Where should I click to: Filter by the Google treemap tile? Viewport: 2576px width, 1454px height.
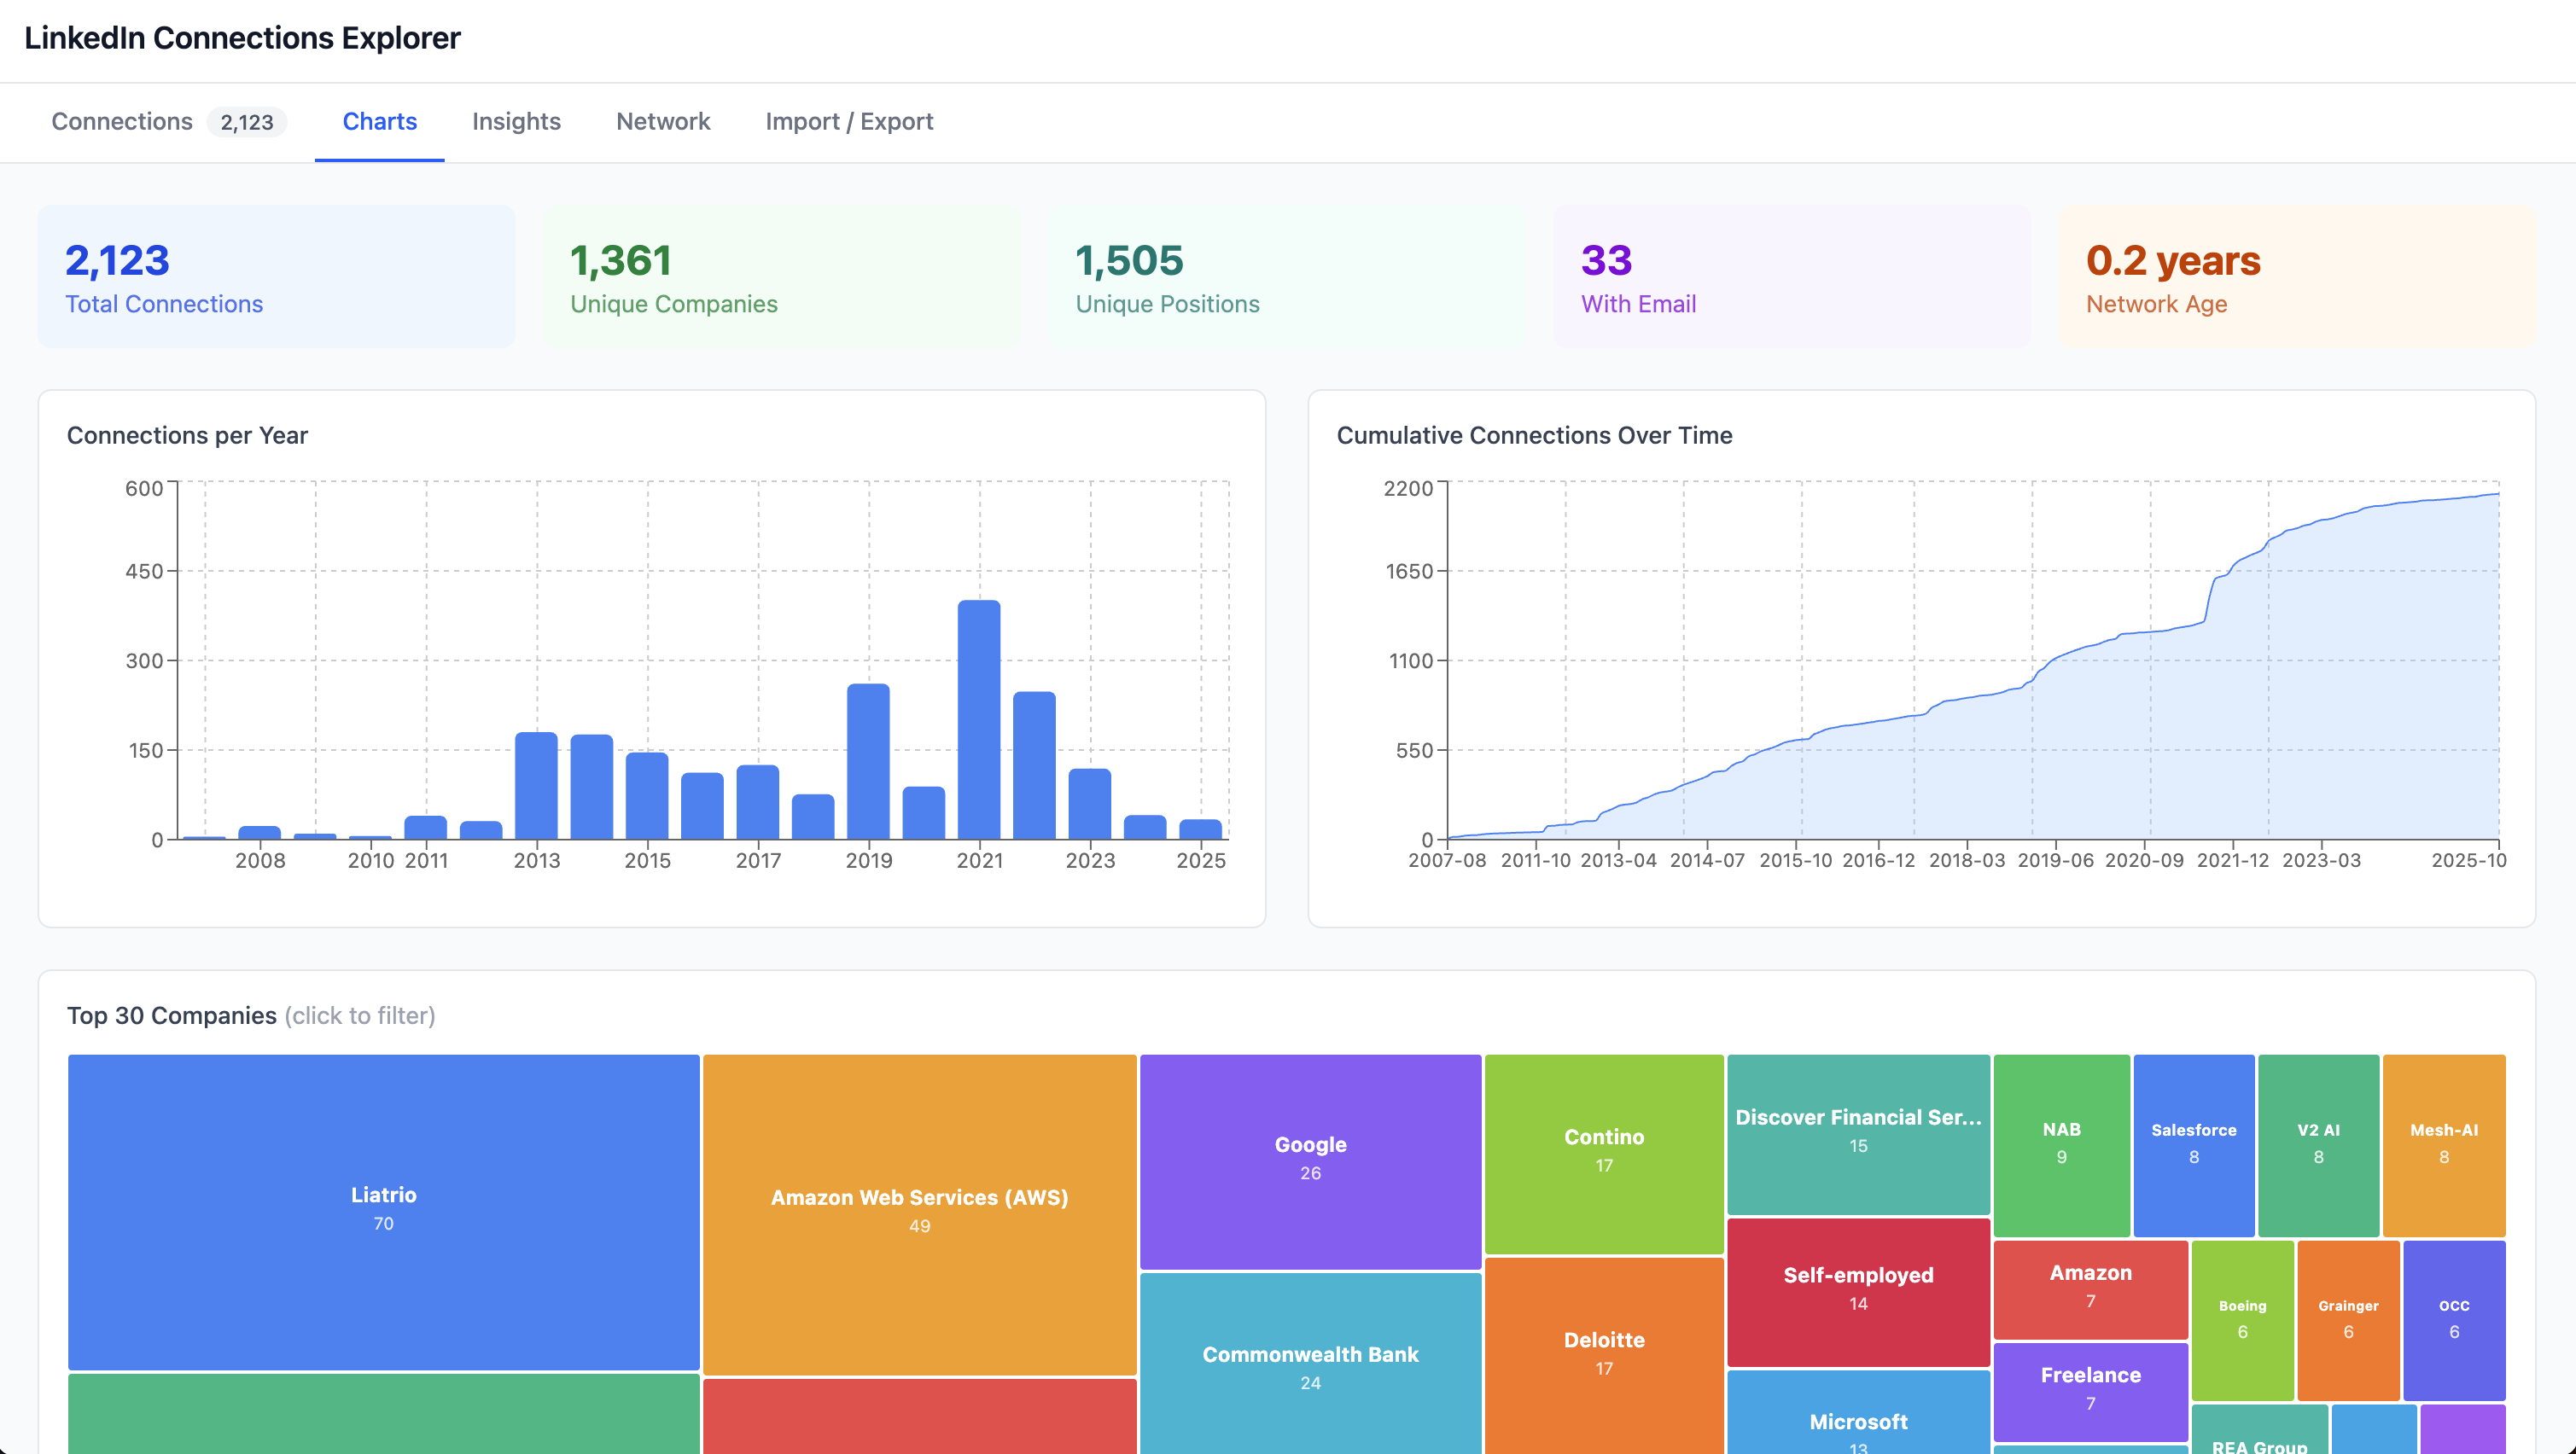(1311, 1162)
